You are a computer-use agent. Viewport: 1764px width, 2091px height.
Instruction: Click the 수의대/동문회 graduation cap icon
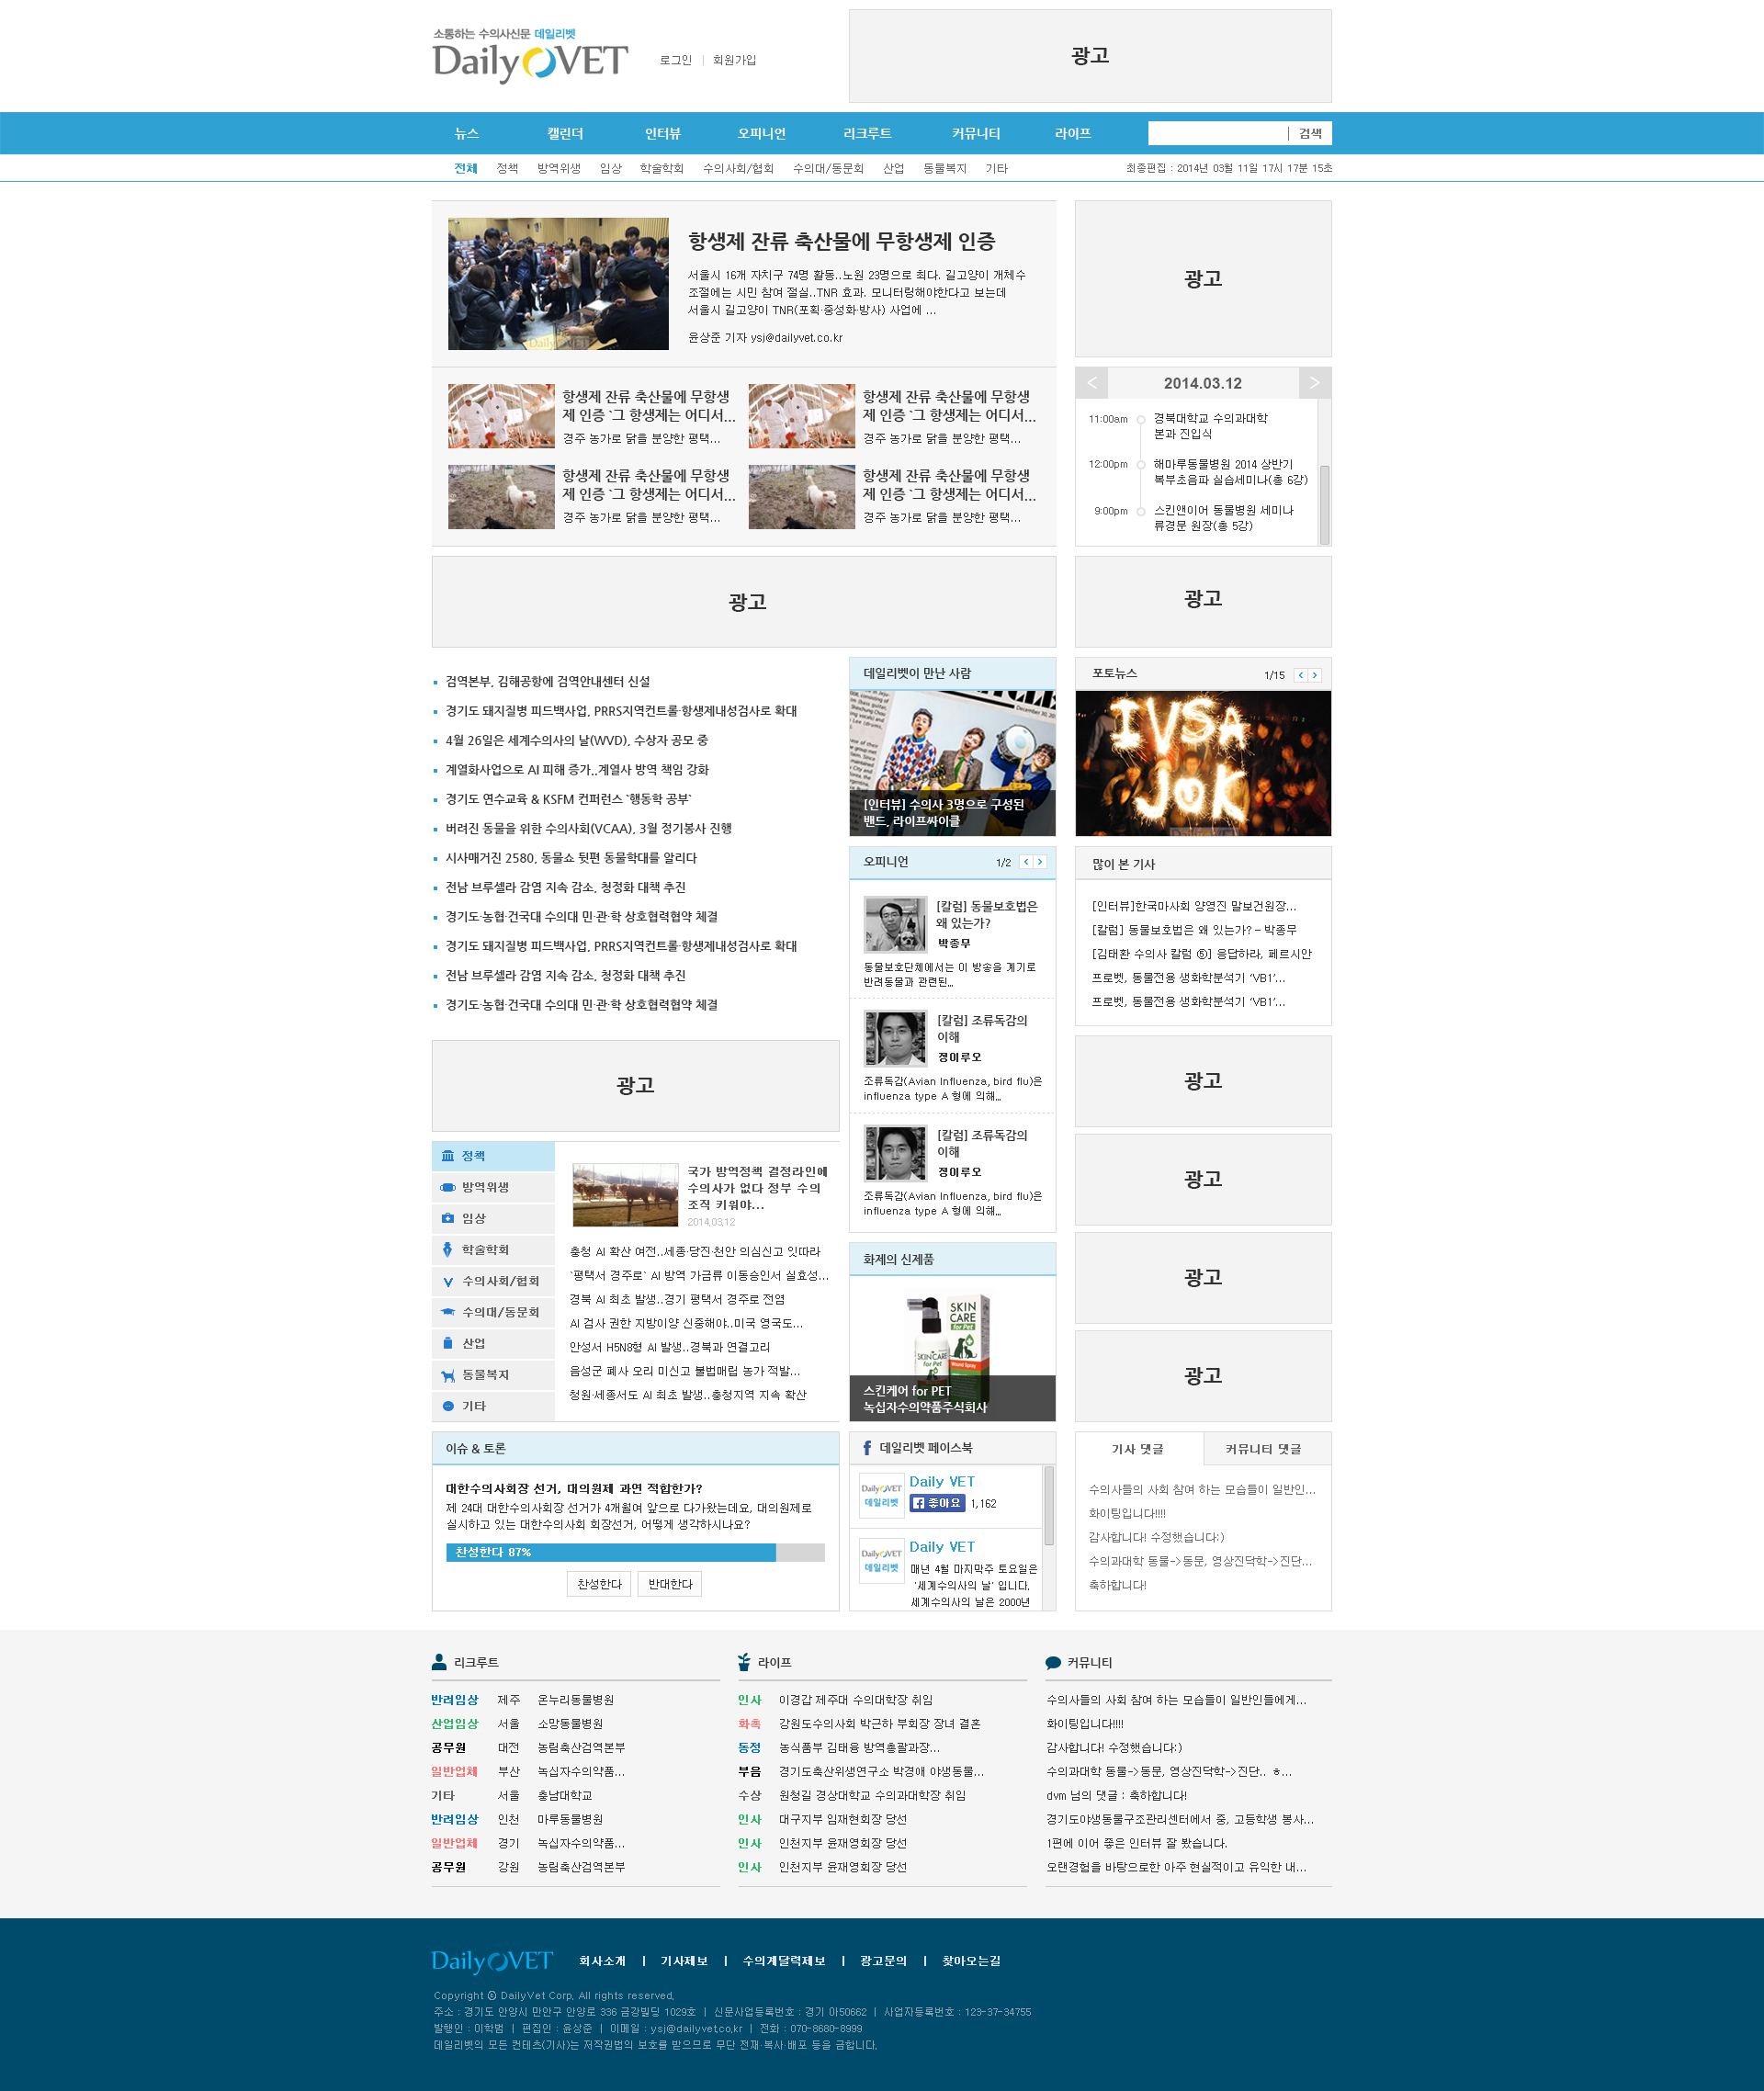[x=448, y=1312]
